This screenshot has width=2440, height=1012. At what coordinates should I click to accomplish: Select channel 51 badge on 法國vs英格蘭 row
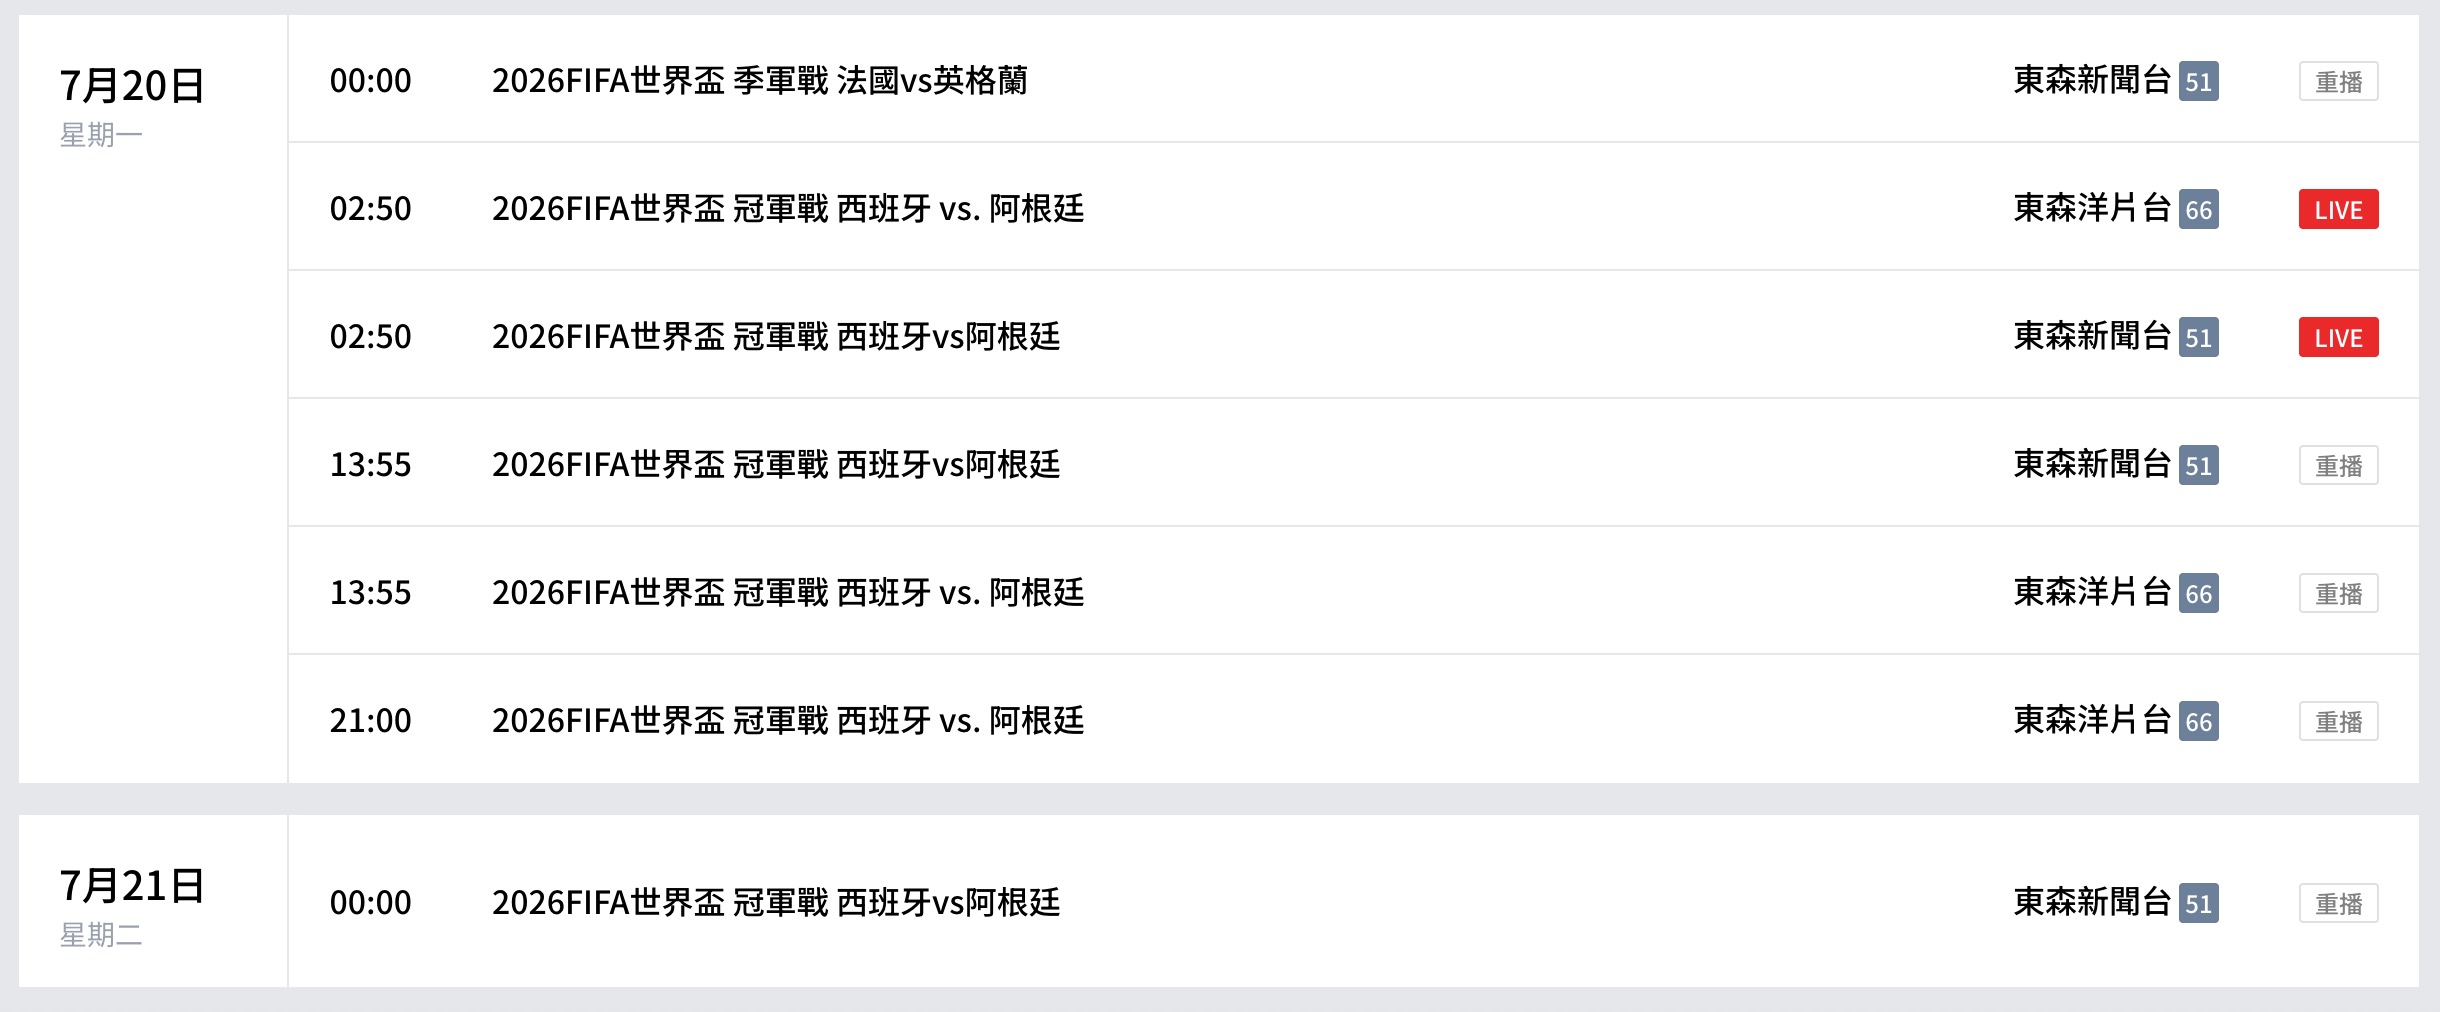(2198, 81)
